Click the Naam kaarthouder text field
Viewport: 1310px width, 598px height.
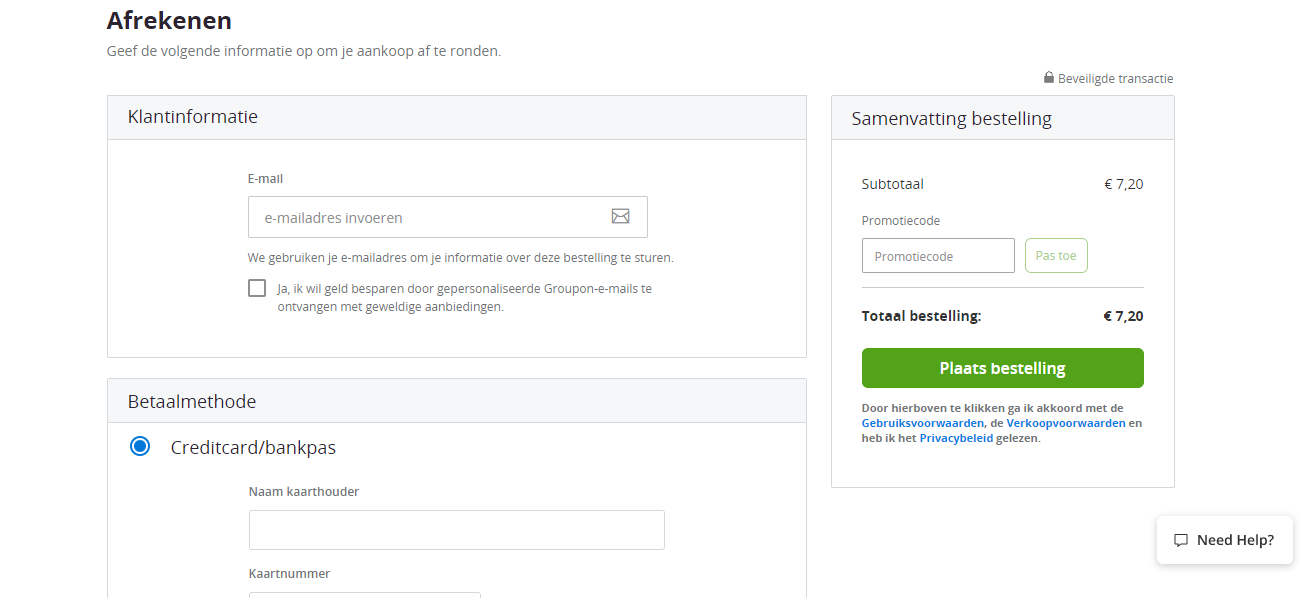[x=457, y=530]
